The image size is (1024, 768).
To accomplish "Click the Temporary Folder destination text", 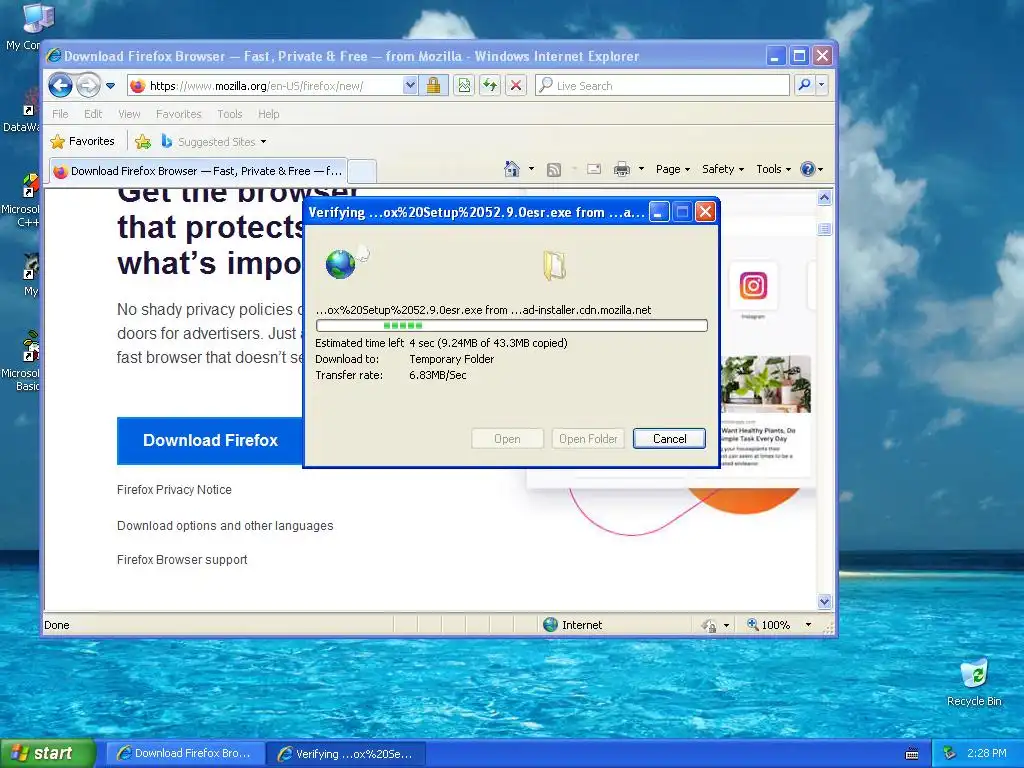I will (x=451, y=359).
